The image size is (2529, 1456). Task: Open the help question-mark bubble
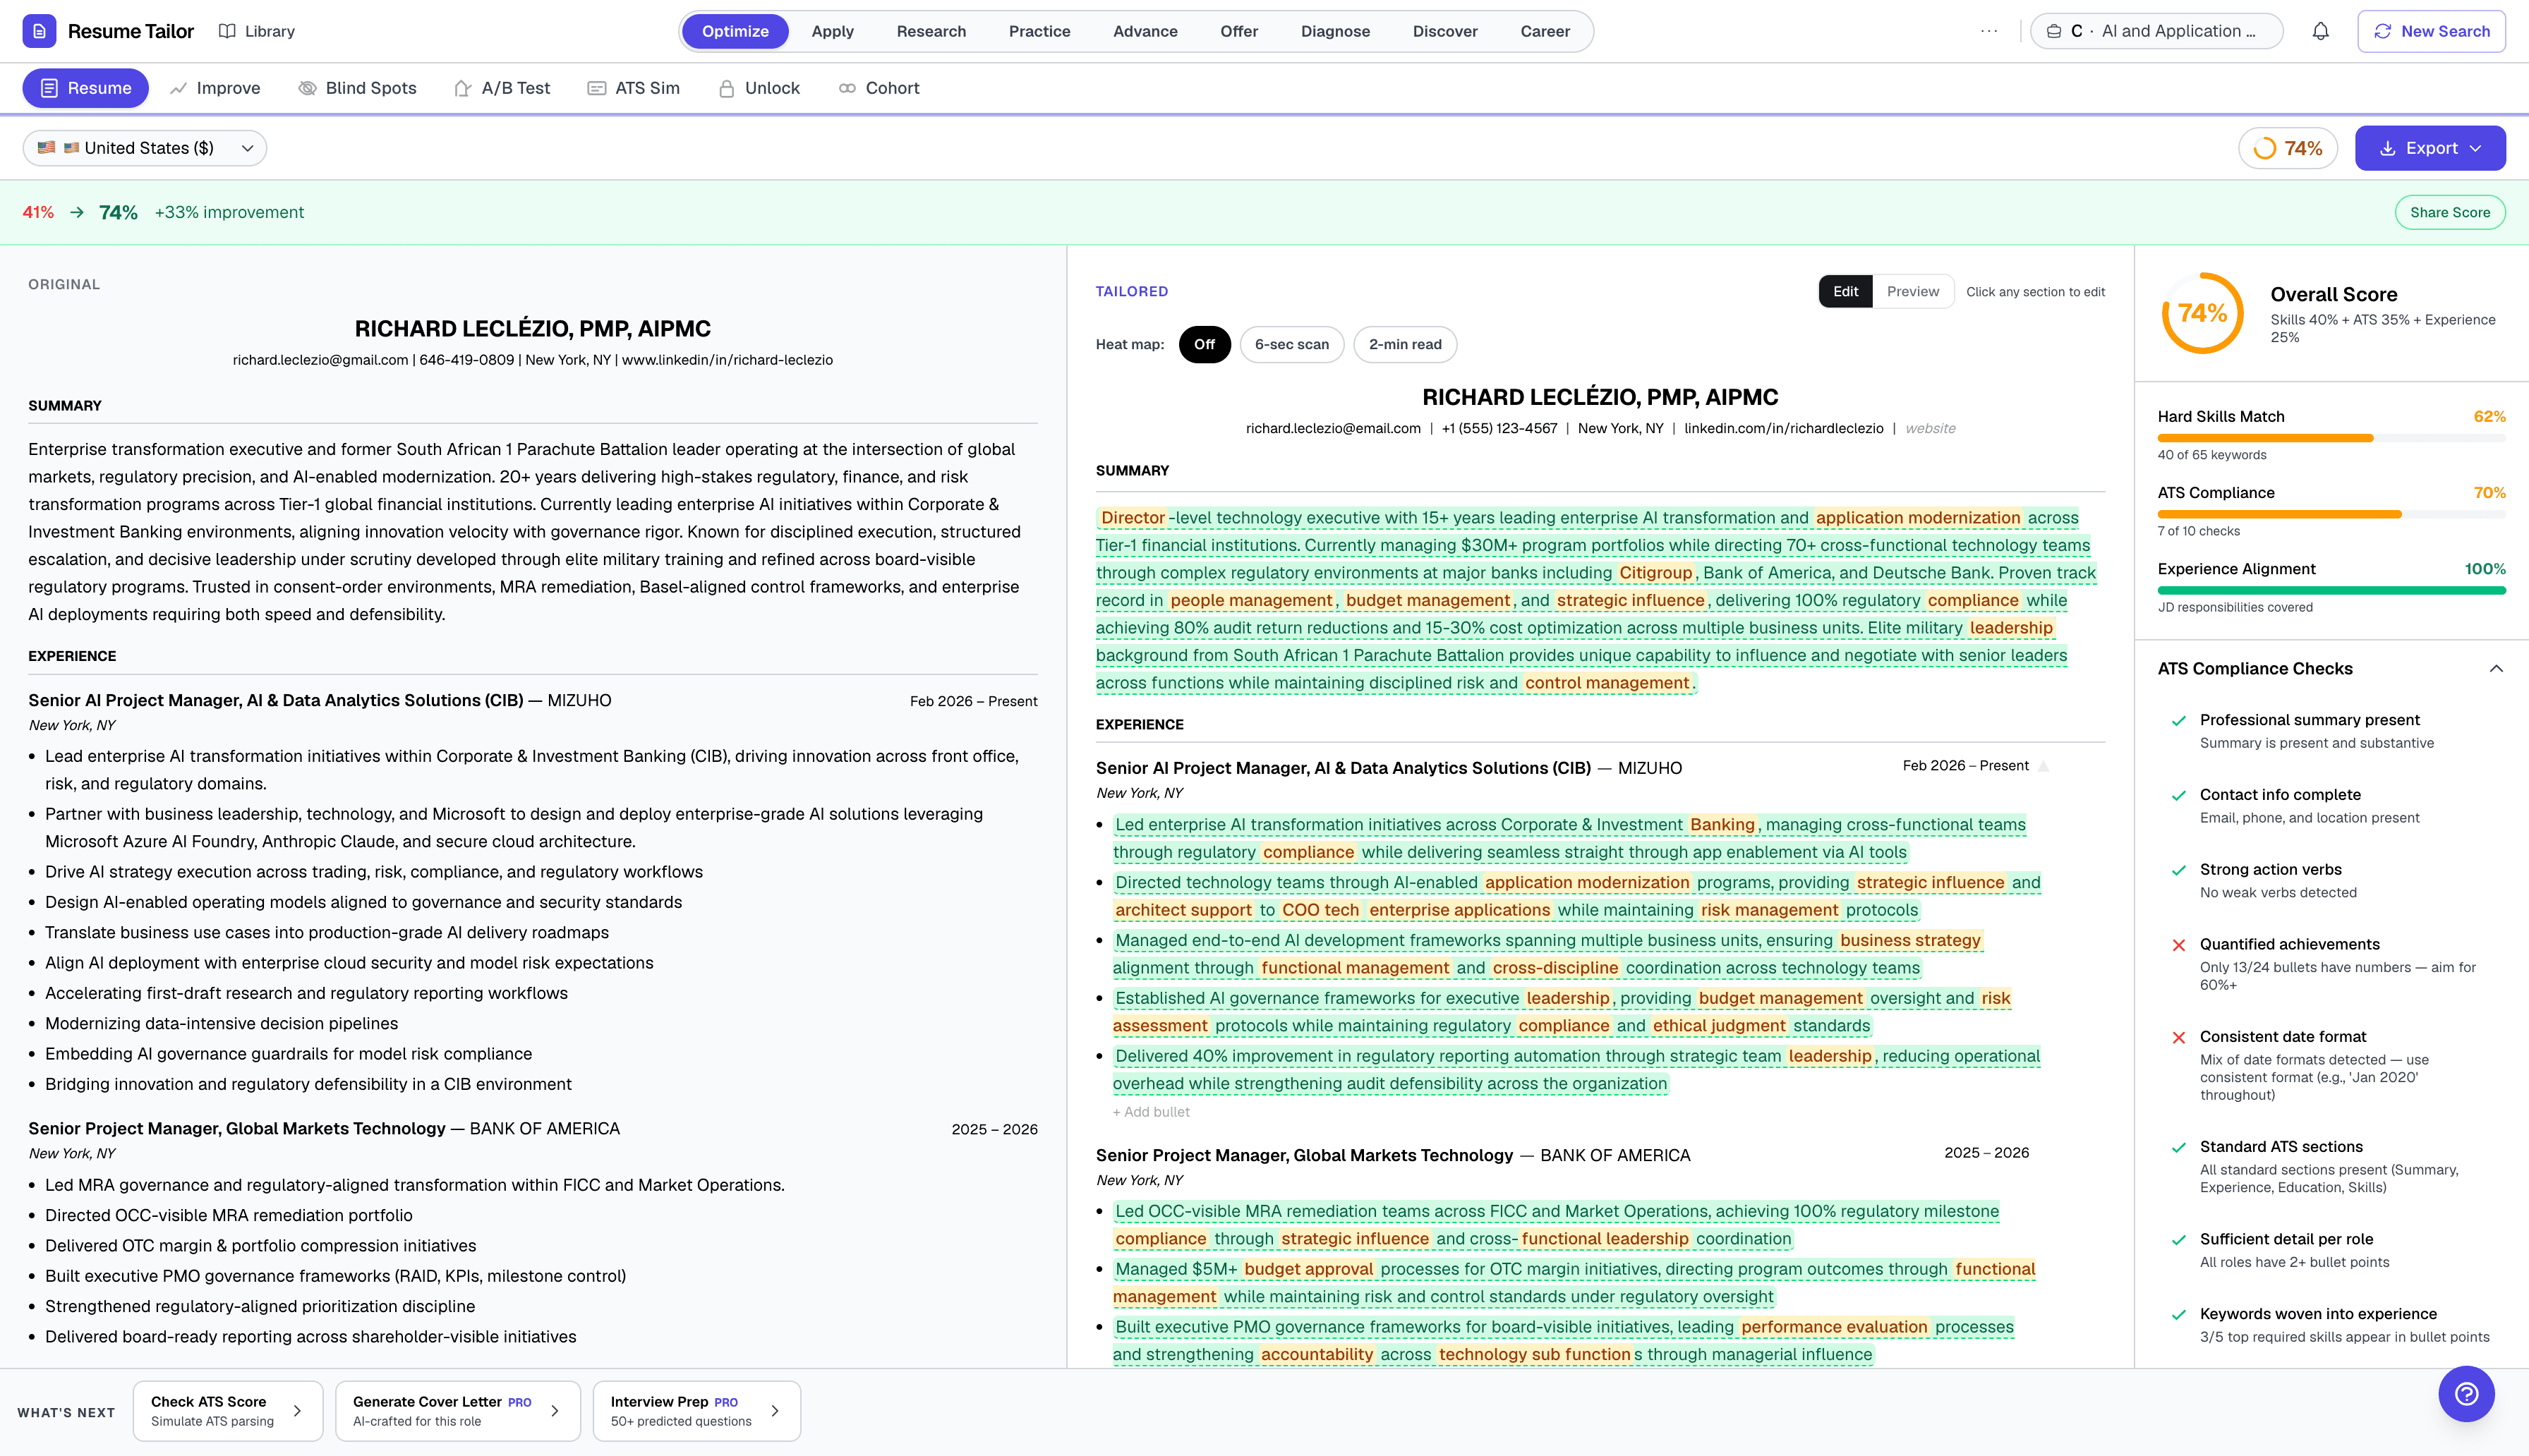click(x=2466, y=1393)
